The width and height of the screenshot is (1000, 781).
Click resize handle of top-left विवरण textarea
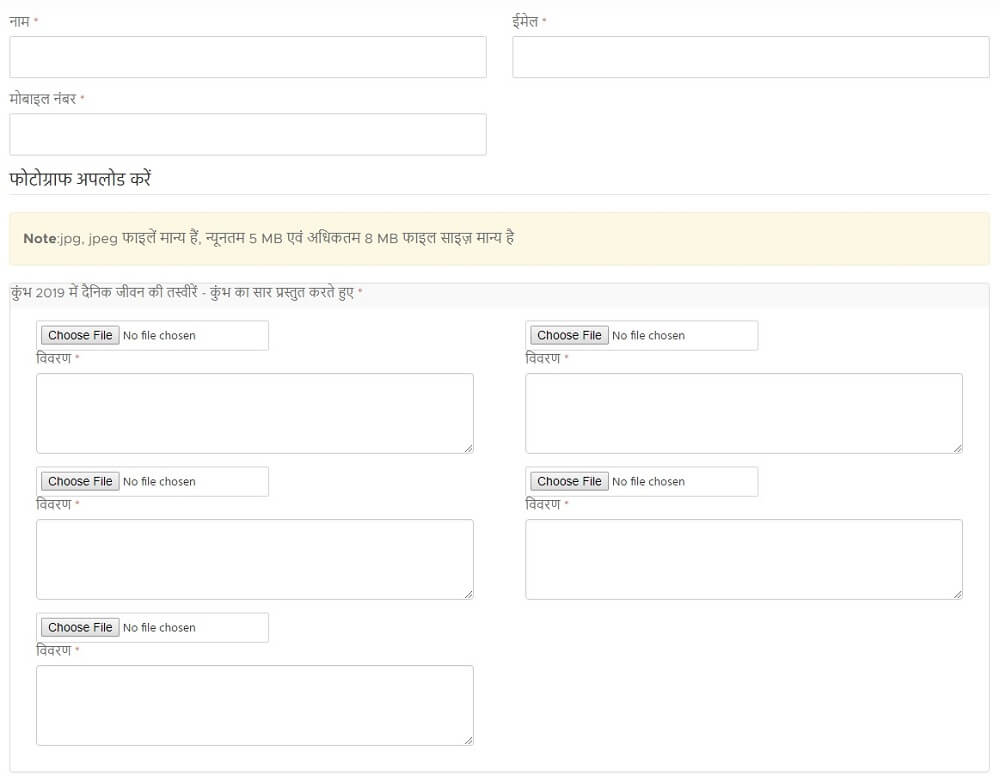(468, 448)
